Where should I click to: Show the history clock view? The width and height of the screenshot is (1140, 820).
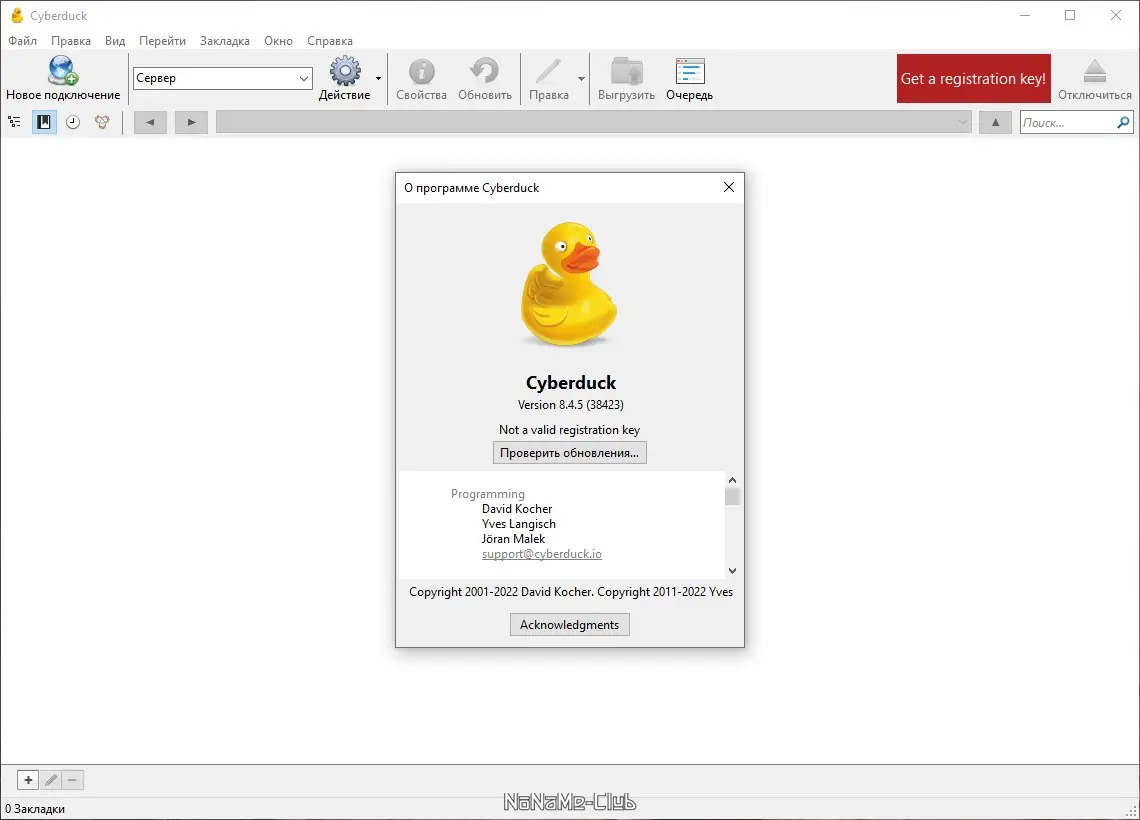point(73,122)
